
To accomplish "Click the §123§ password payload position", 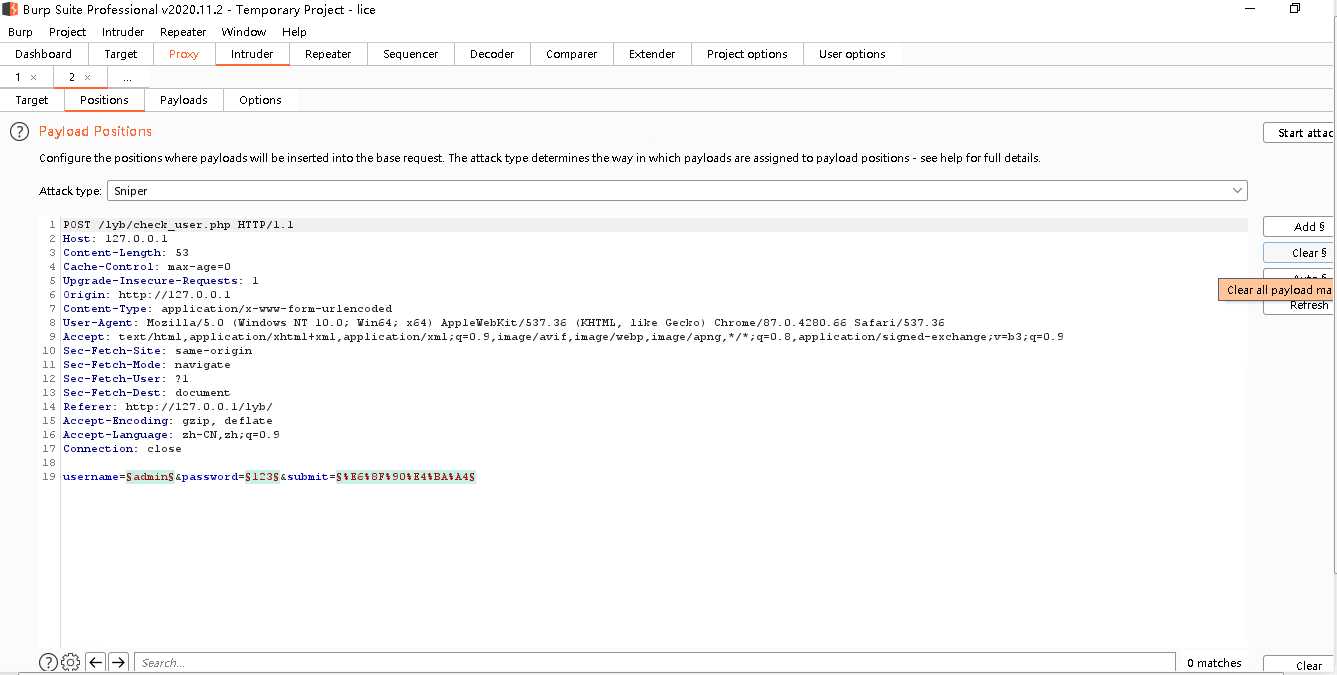I will (262, 477).
